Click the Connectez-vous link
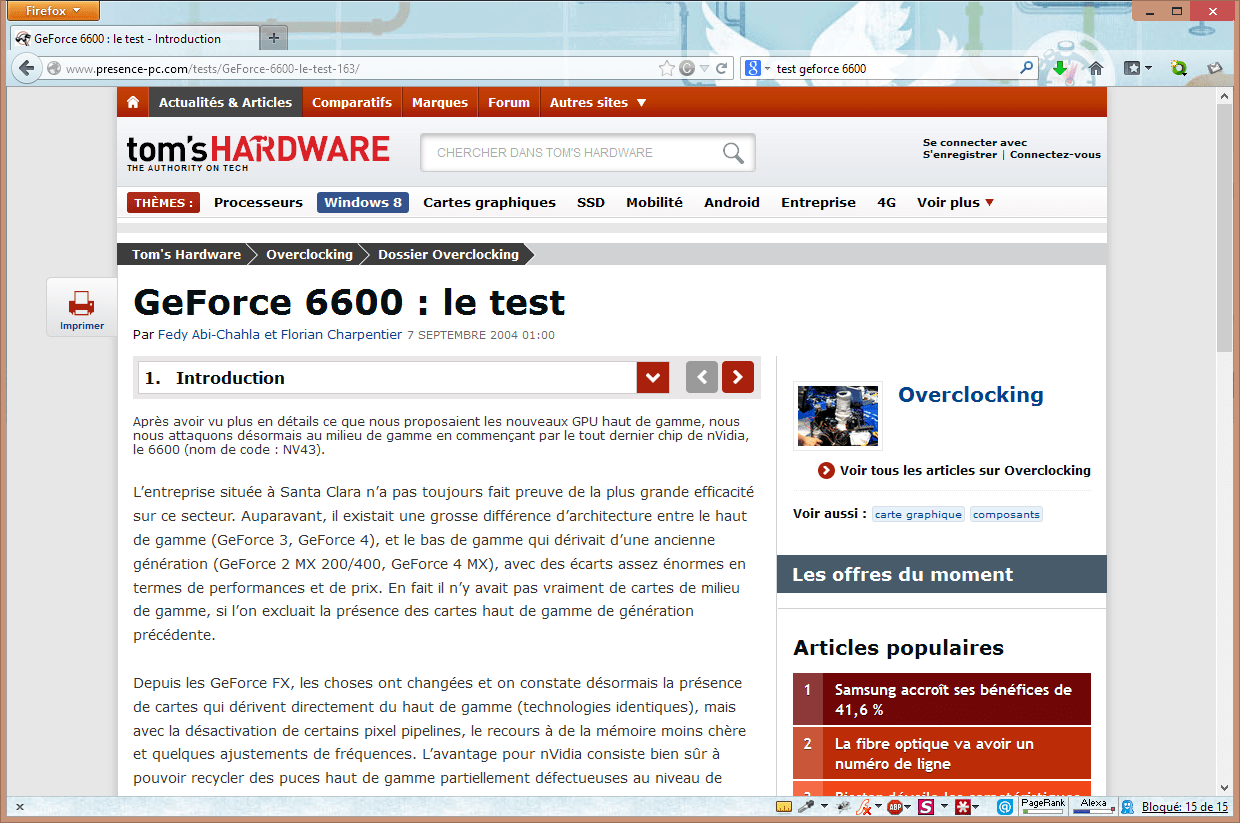1240x823 pixels. click(x=1055, y=155)
